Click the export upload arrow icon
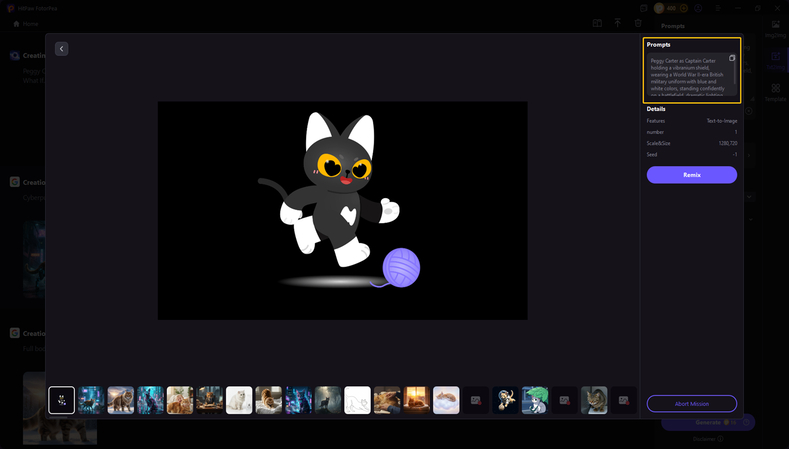The width and height of the screenshot is (789, 449). click(617, 23)
